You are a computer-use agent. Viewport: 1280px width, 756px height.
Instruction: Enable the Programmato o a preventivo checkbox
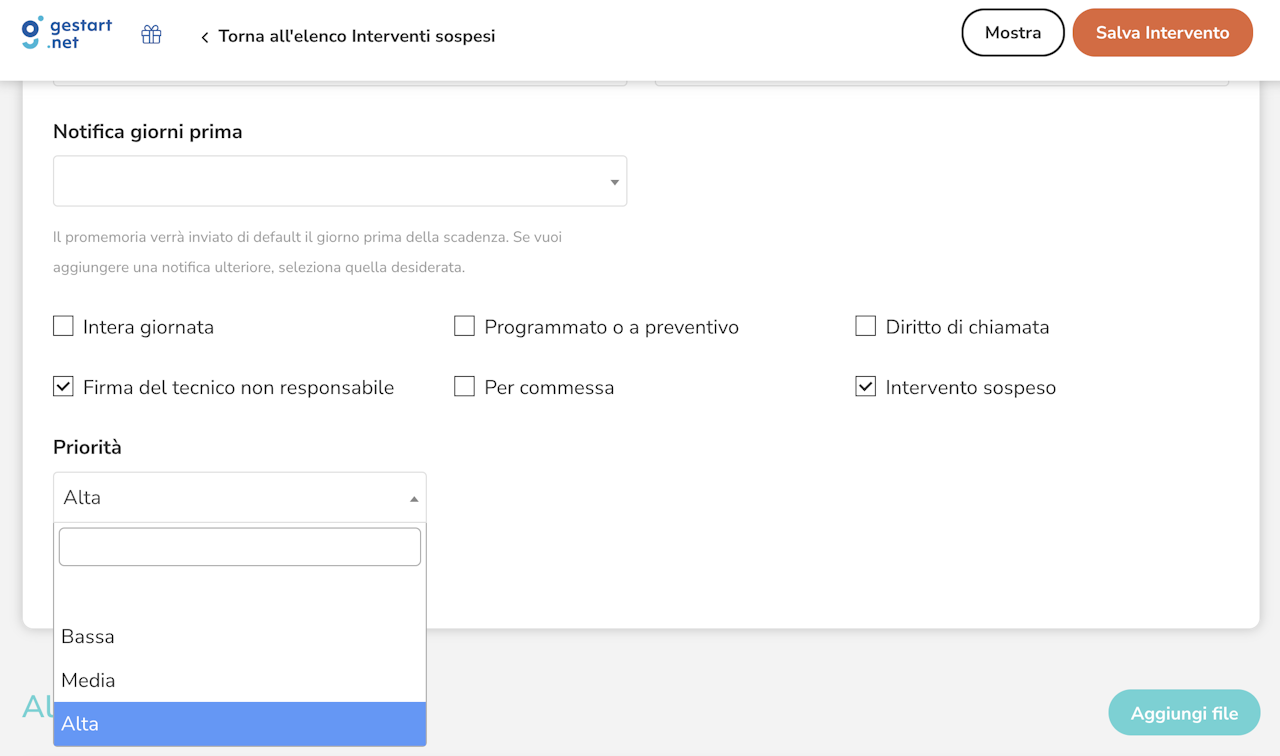pos(464,325)
